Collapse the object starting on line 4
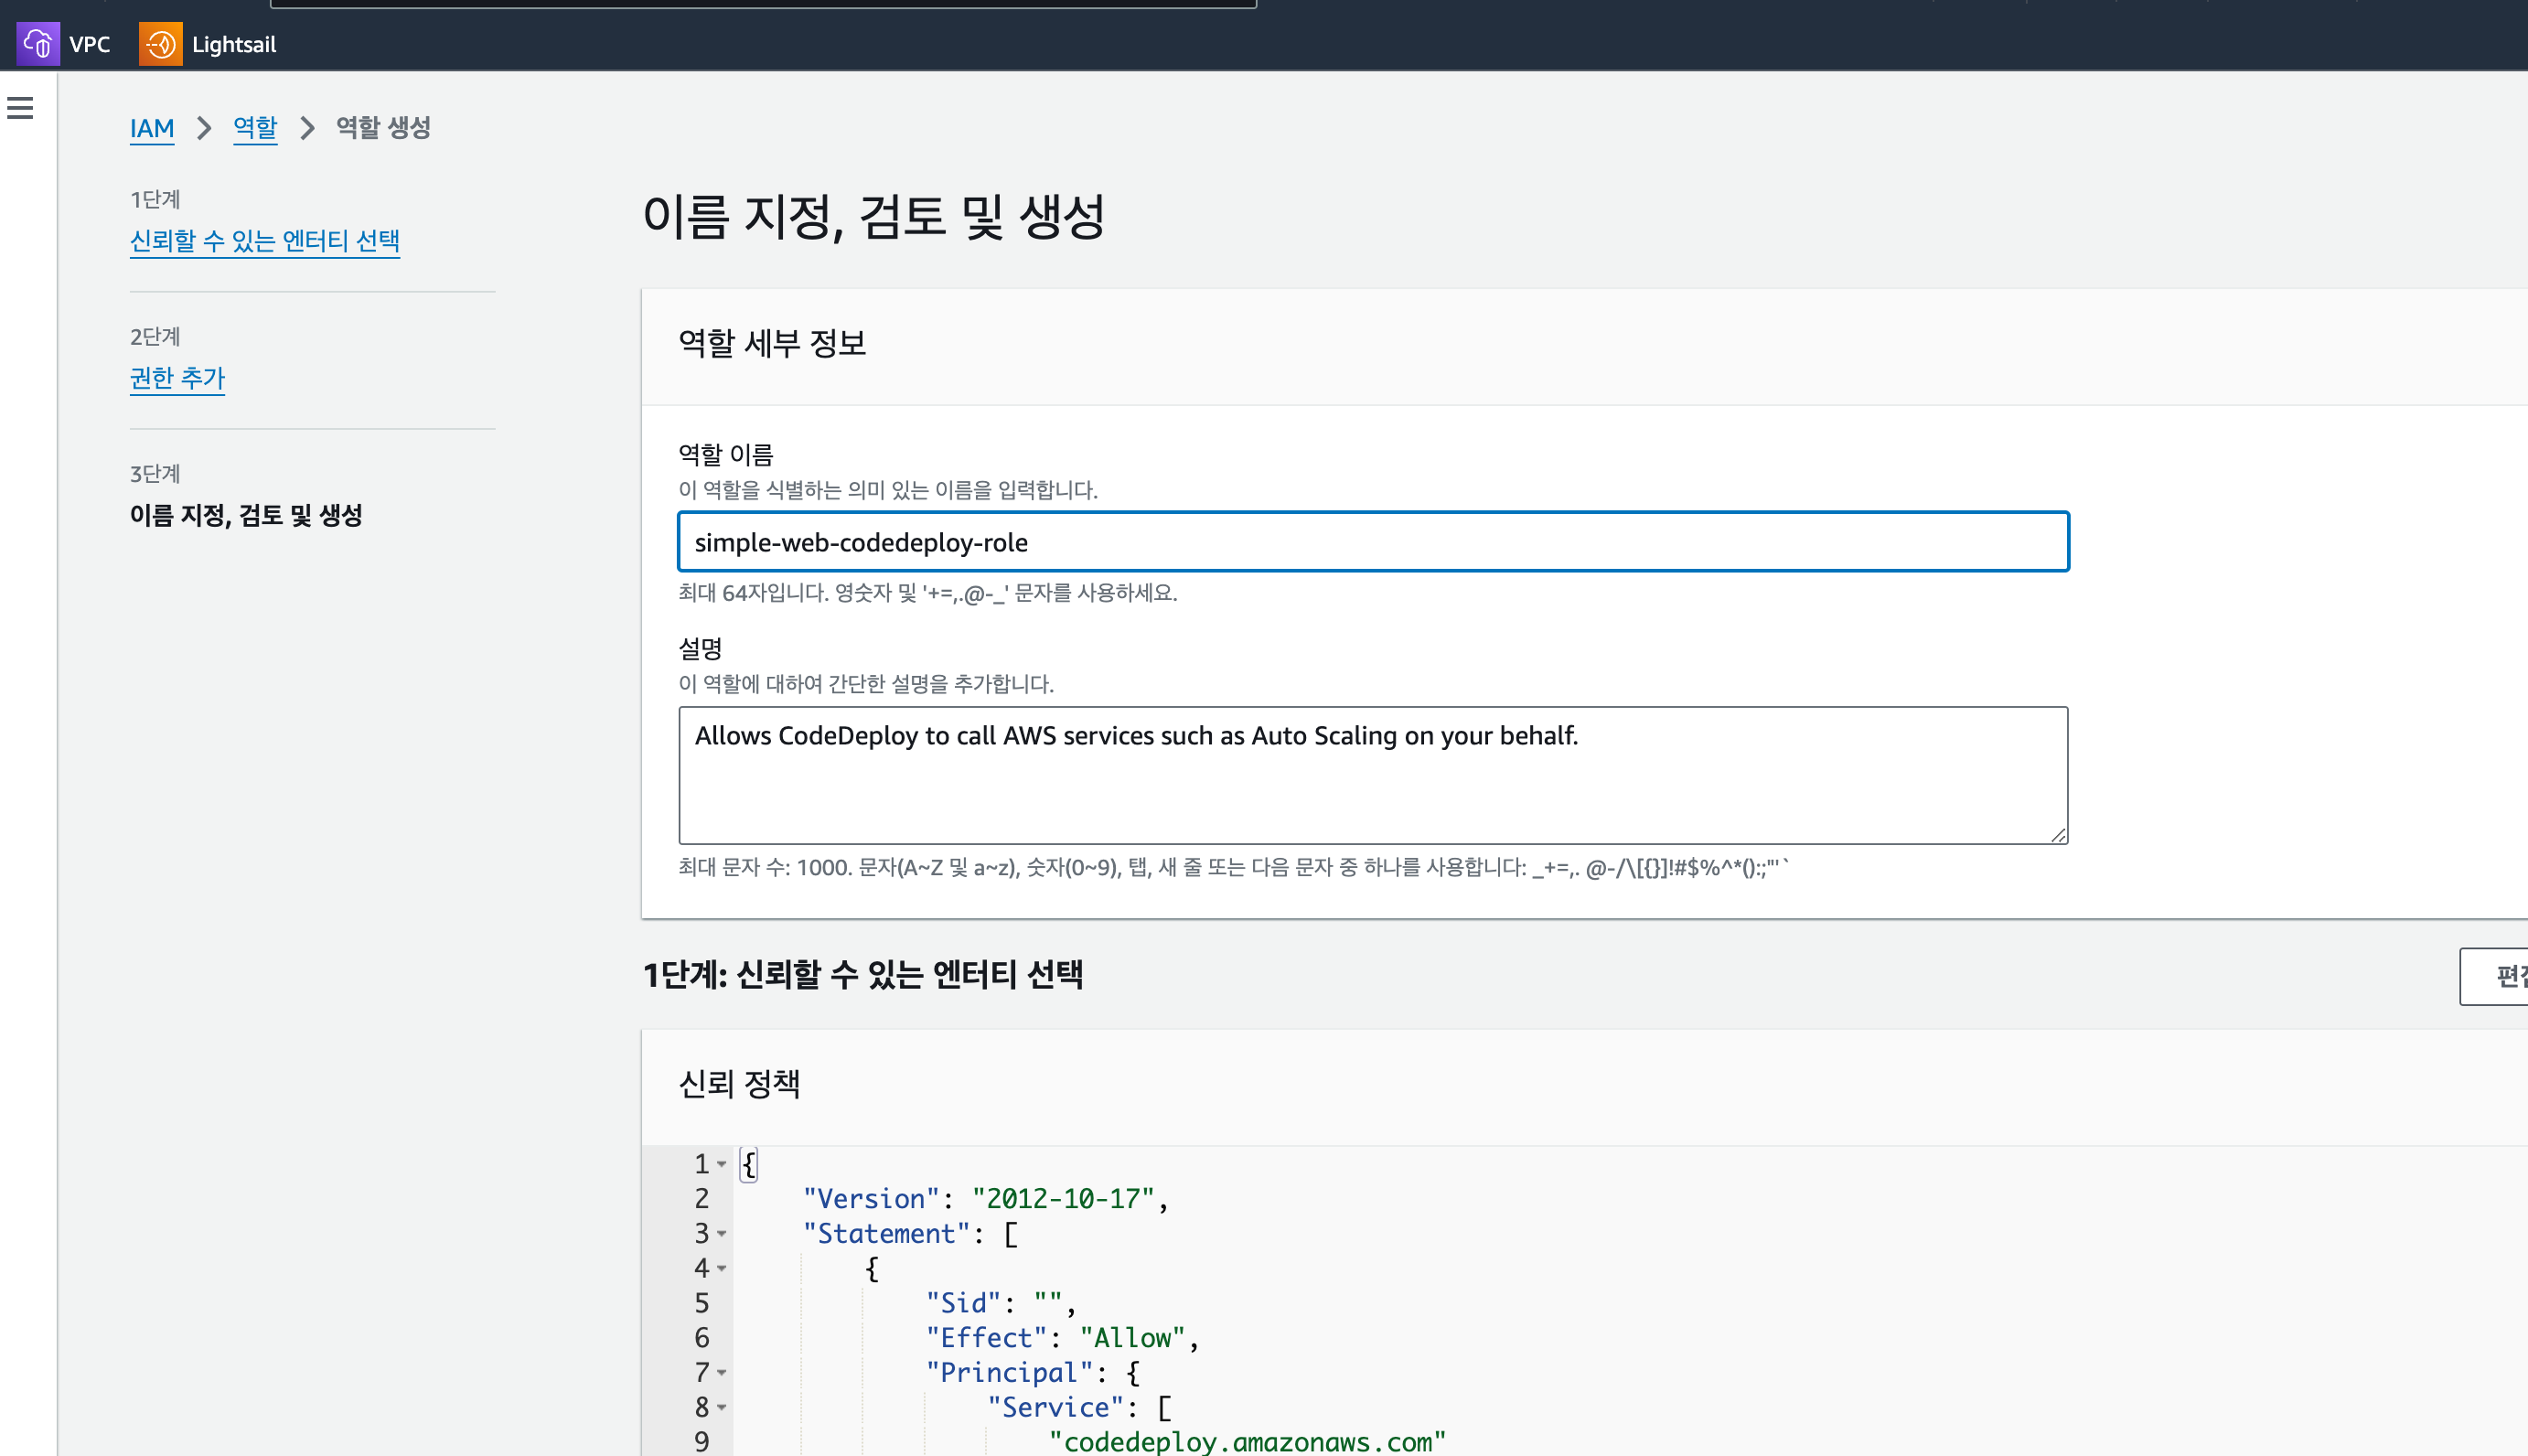 (722, 1269)
